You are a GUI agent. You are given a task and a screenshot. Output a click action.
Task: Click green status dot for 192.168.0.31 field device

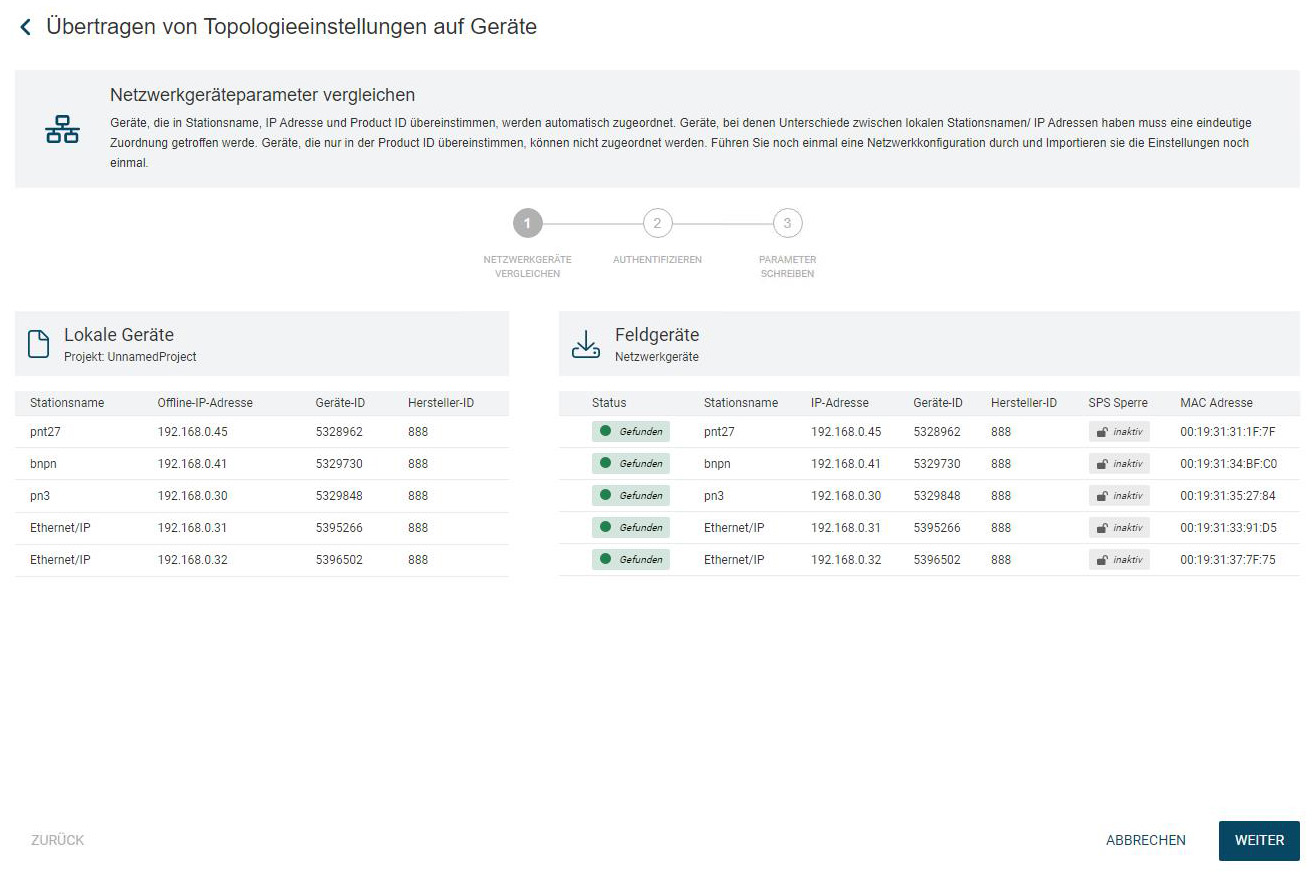tap(605, 527)
